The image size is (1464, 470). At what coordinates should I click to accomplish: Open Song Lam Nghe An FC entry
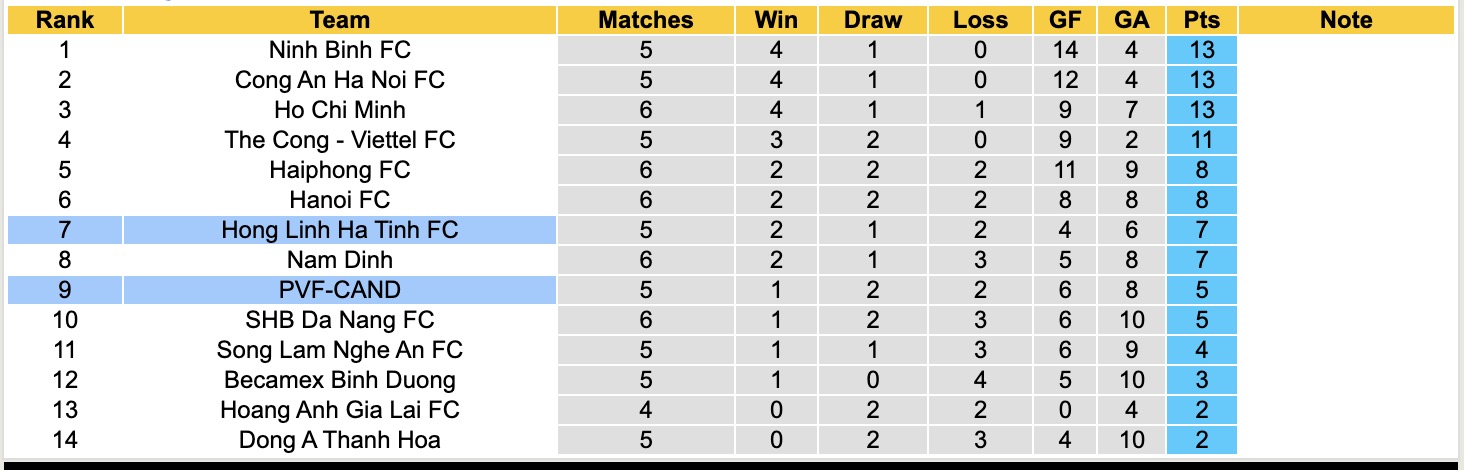(340, 350)
